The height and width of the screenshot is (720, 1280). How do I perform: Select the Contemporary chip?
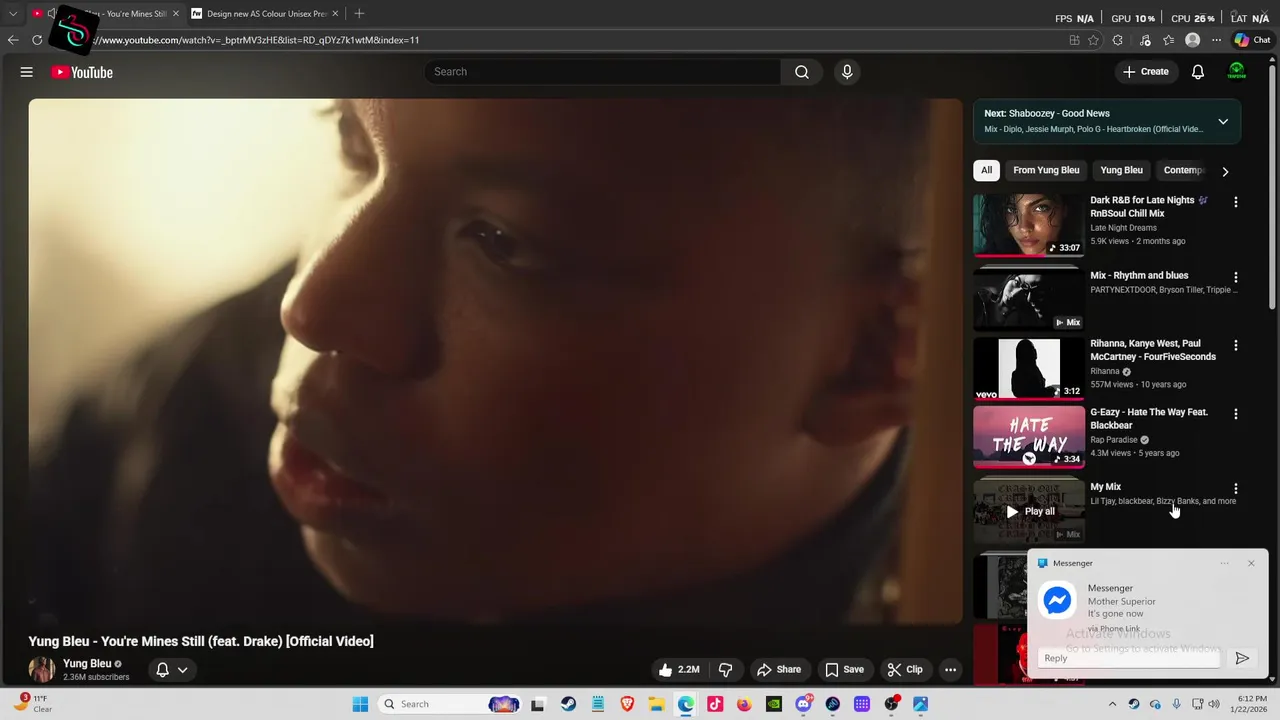tap(1181, 170)
